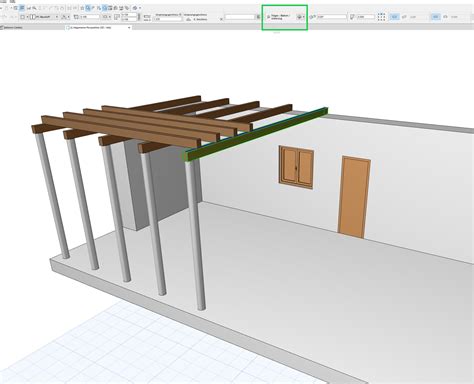Select the orange door in the wall

coord(354,197)
